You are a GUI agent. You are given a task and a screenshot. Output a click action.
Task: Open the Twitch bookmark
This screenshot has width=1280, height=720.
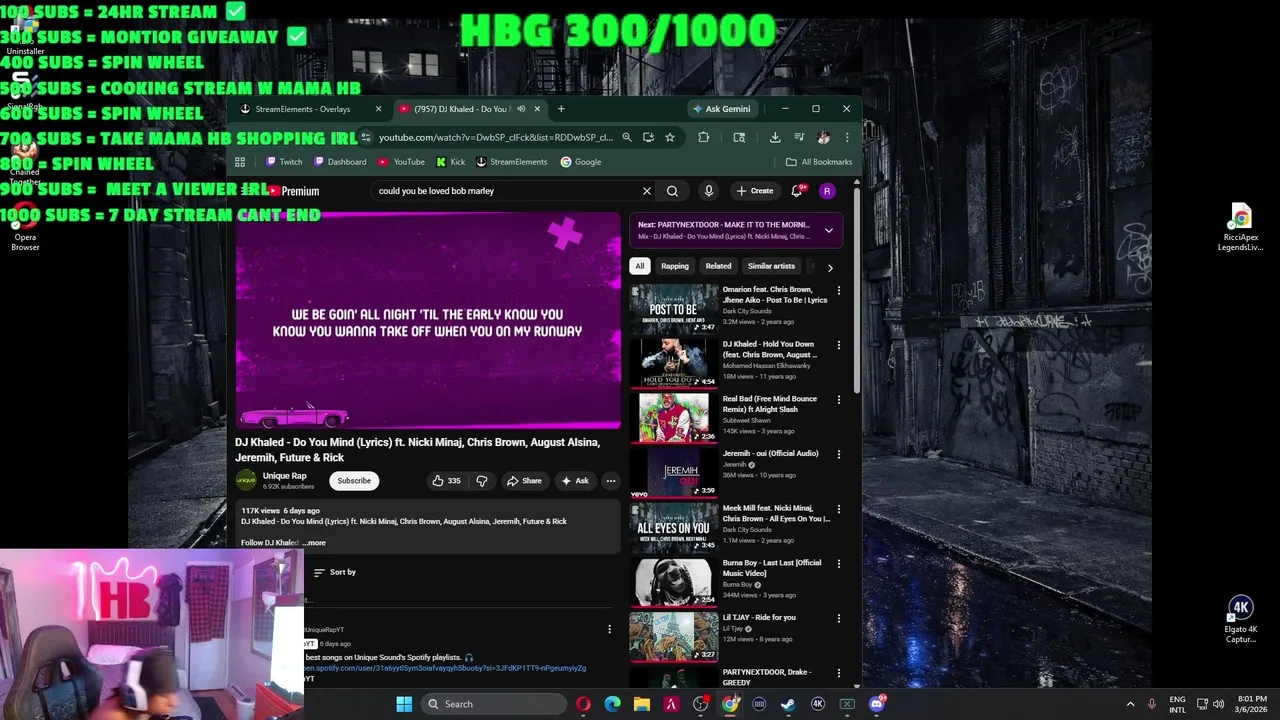pos(284,162)
